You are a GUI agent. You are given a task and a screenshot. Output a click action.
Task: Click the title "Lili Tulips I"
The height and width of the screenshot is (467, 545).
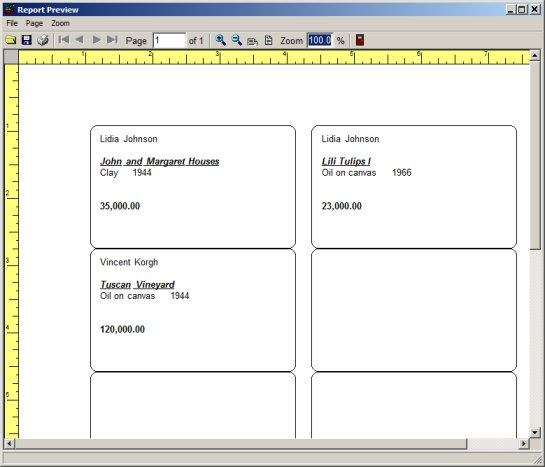point(346,161)
